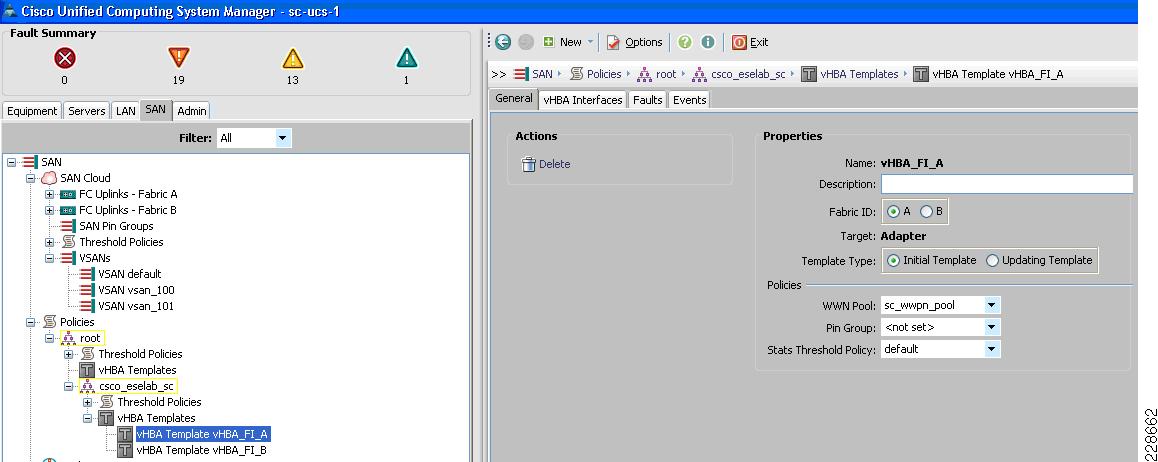
Task: Expand Threshold Policies under csco_eselab_sc
Action: tap(88, 402)
